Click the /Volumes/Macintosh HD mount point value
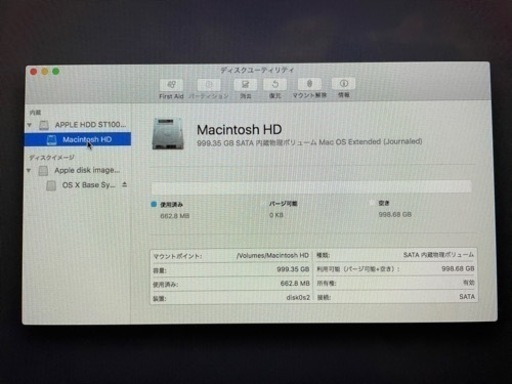Screen dimensions: 512x384 pyautogui.click(x=273, y=256)
